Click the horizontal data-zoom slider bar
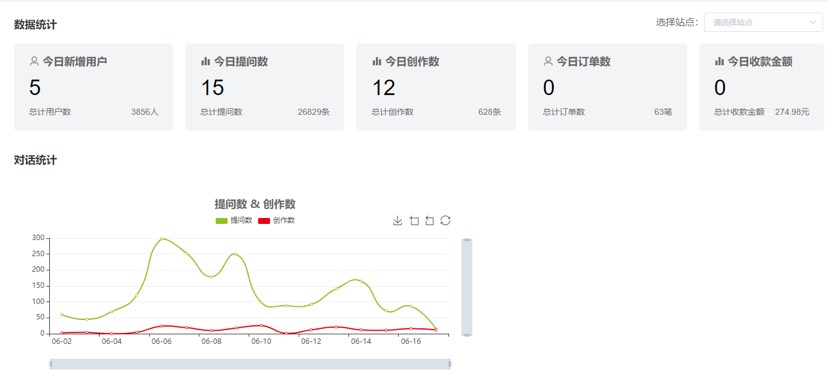The width and height of the screenshot is (828, 390). [x=250, y=364]
